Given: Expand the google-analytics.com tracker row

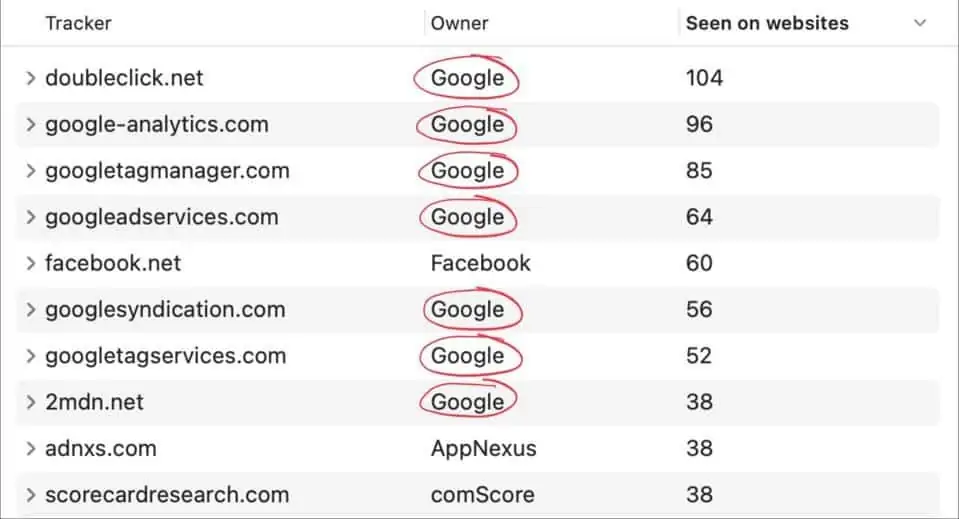Looking at the screenshot, I should (31, 125).
